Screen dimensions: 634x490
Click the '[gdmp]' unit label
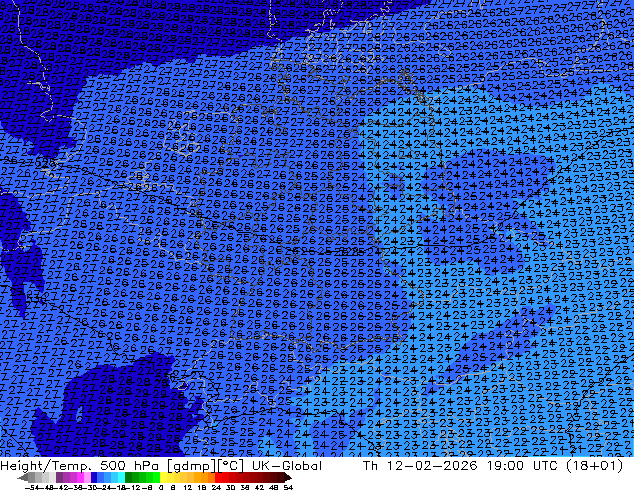[190, 466]
